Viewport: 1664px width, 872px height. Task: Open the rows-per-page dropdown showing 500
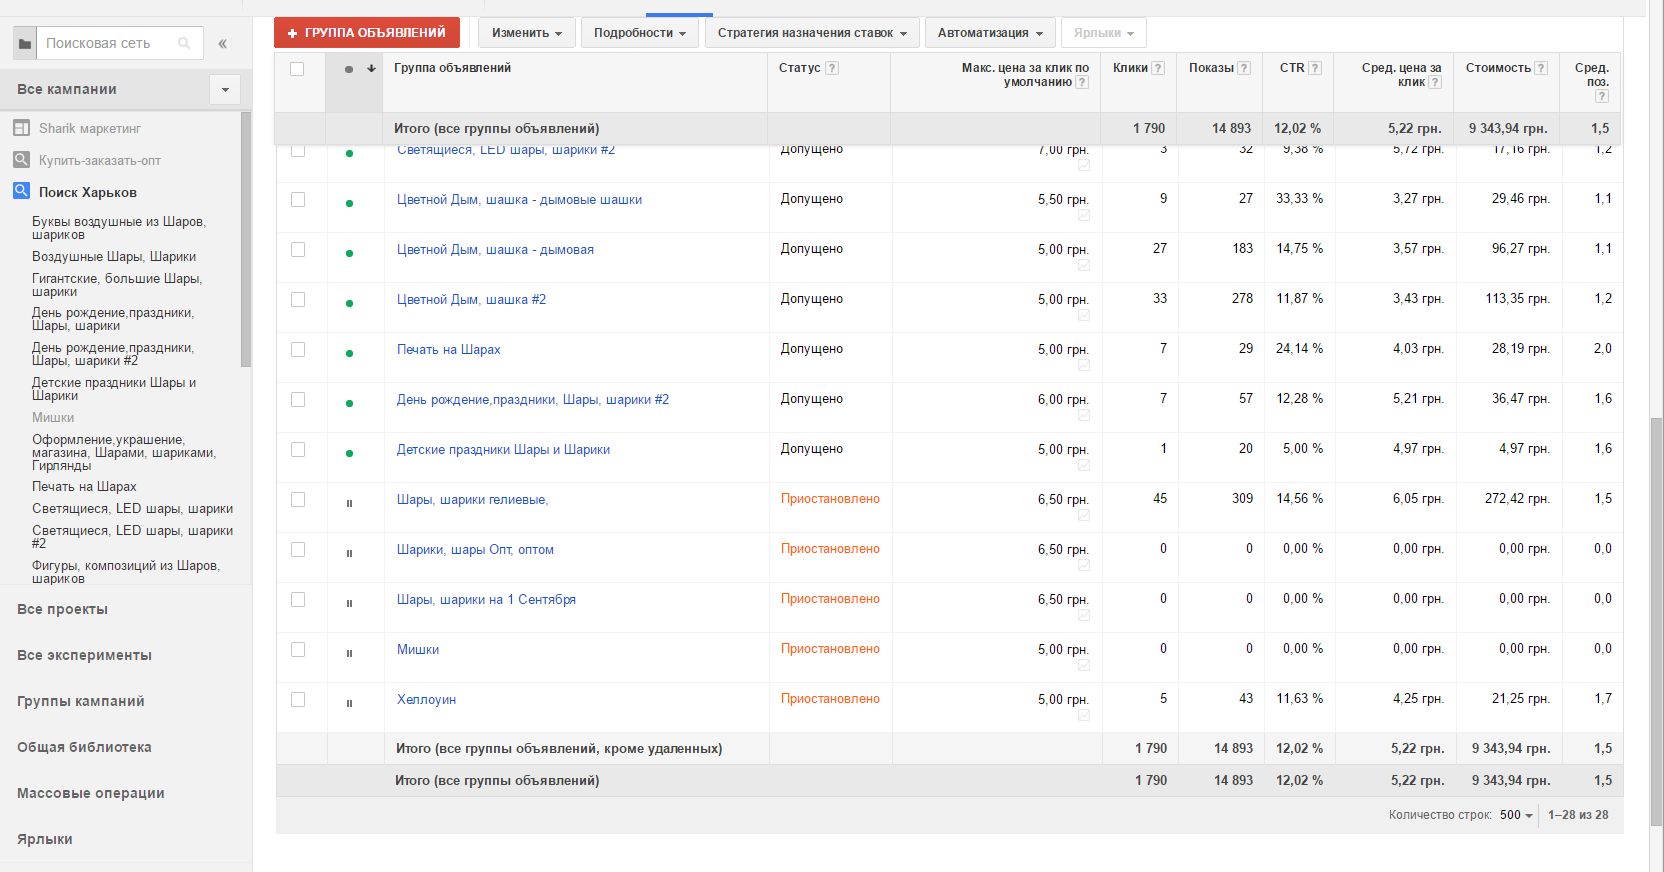tap(1516, 815)
